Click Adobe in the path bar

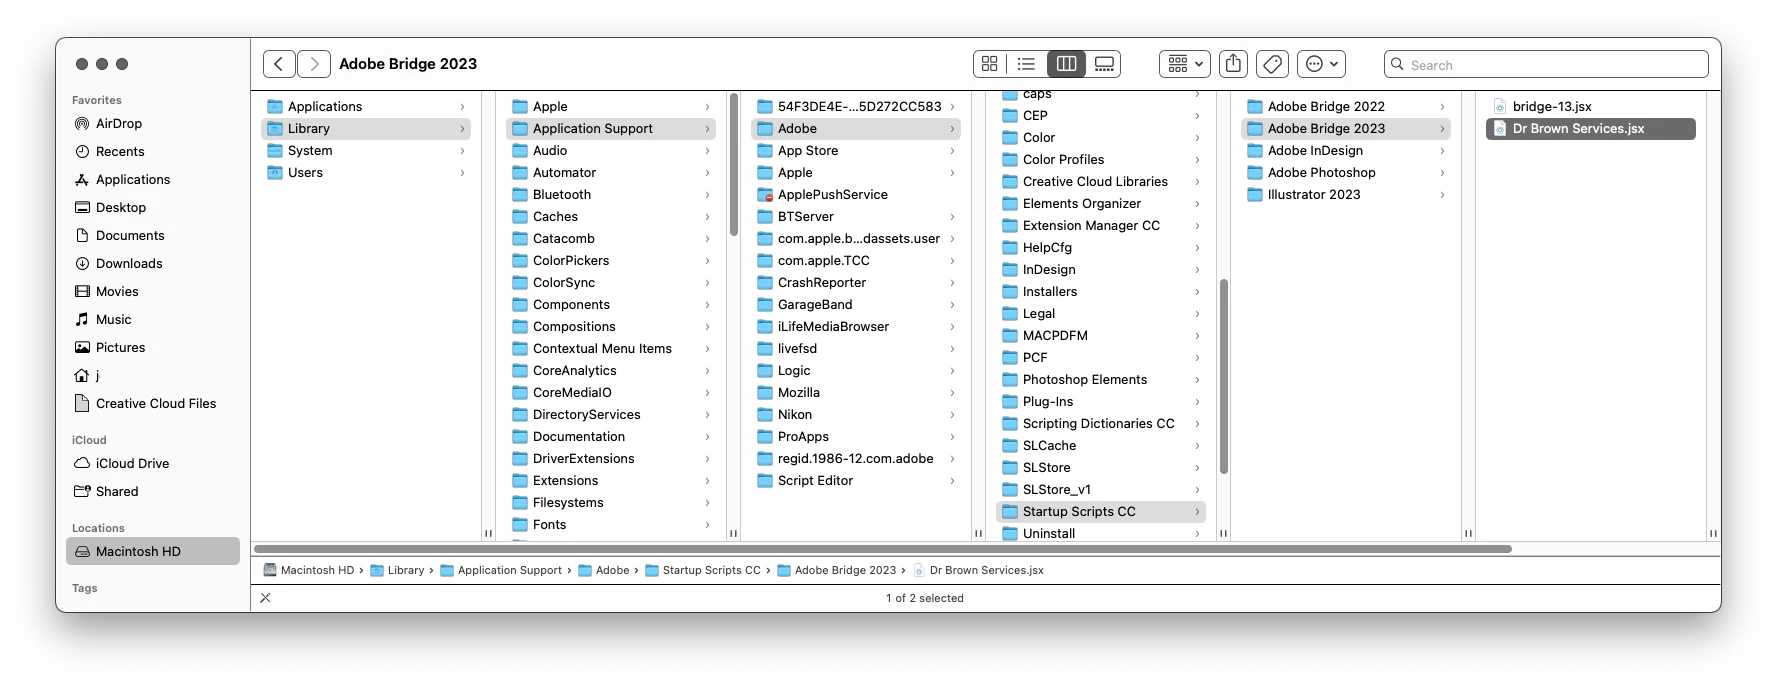coord(604,571)
